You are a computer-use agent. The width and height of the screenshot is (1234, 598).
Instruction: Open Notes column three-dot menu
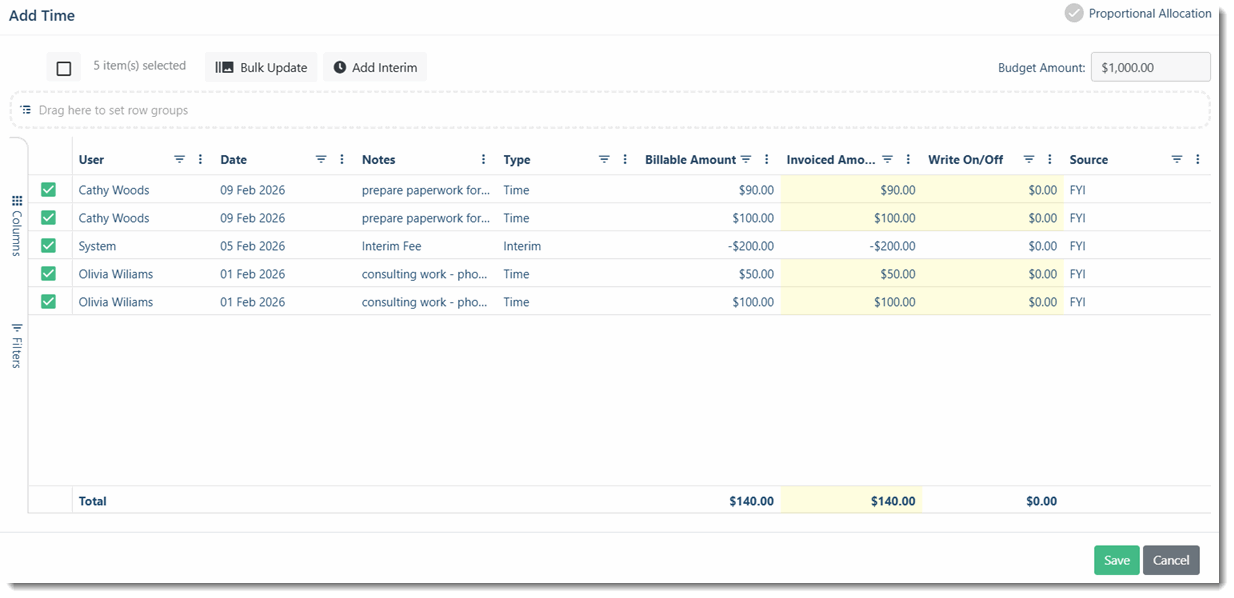coord(484,160)
